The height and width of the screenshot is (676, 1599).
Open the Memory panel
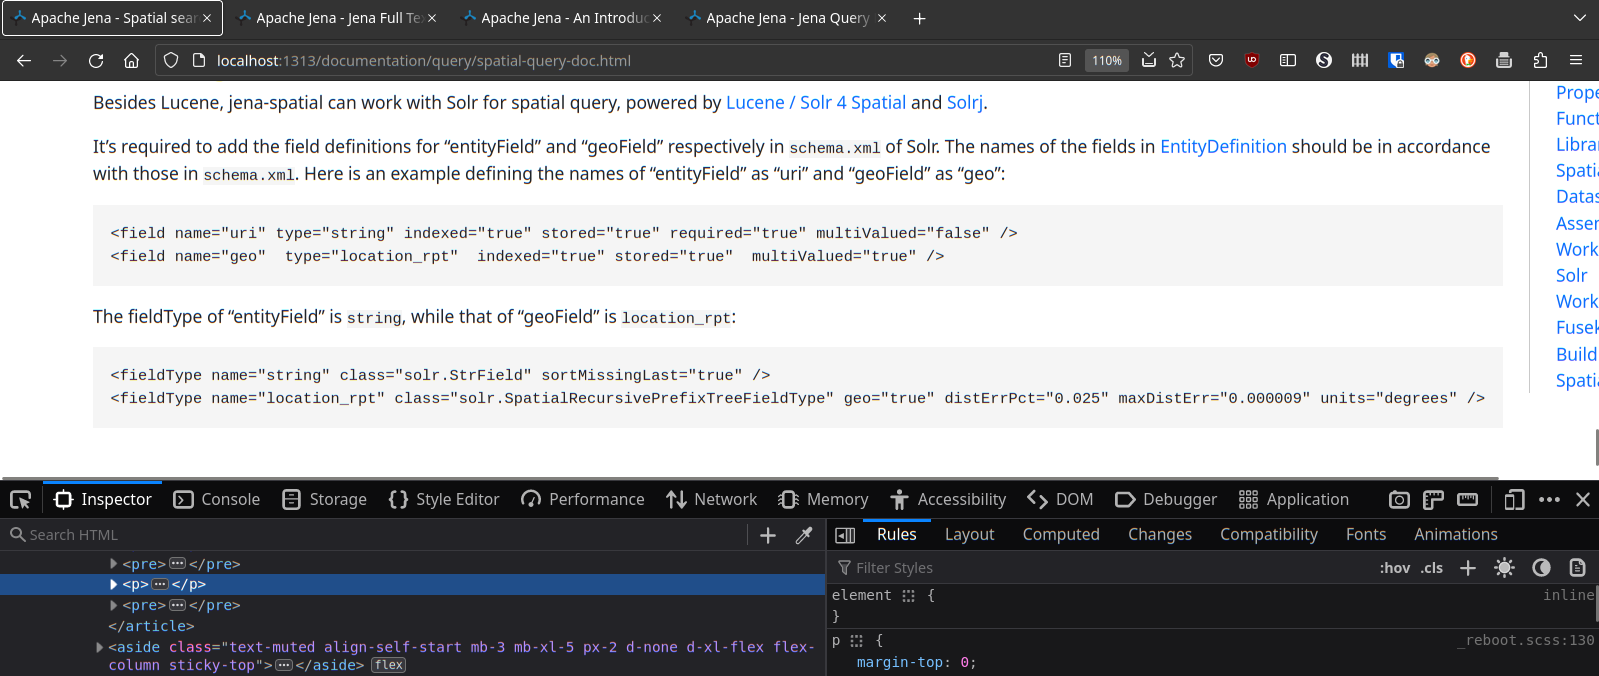[x=823, y=499]
